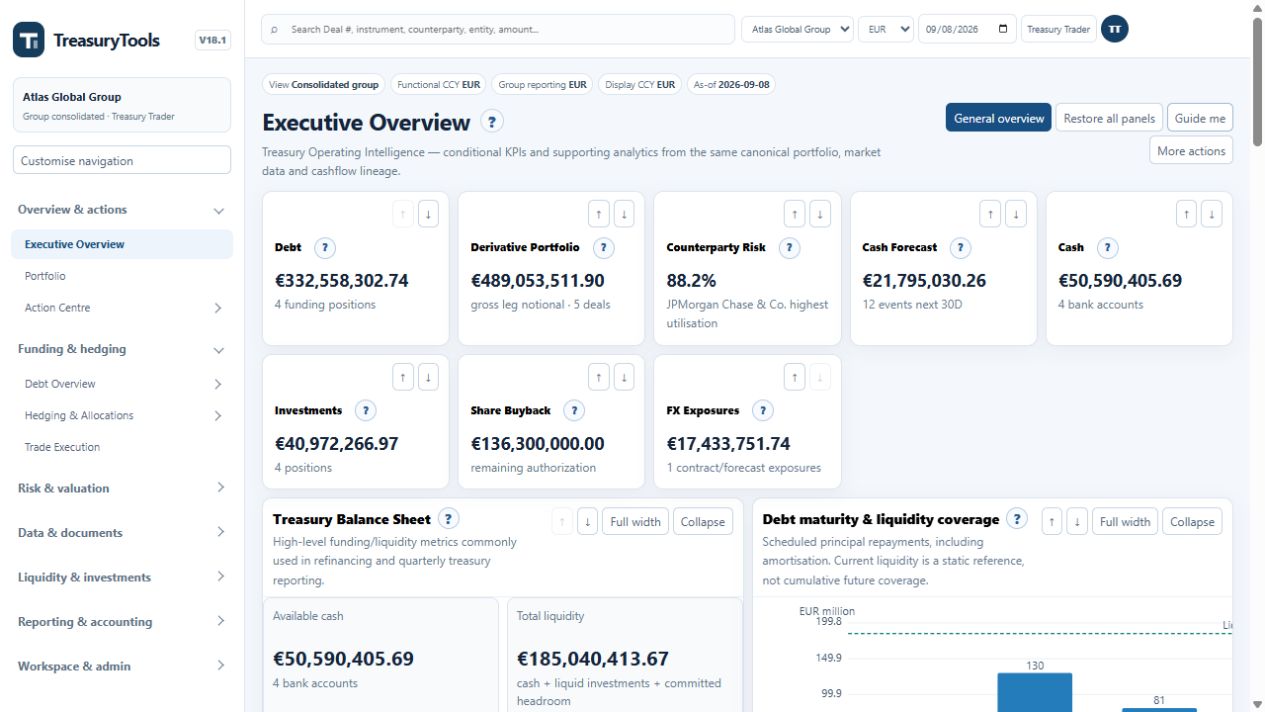Move the Cash card up
This screenshot has width=1265, height=712.
coord(1186,213)
